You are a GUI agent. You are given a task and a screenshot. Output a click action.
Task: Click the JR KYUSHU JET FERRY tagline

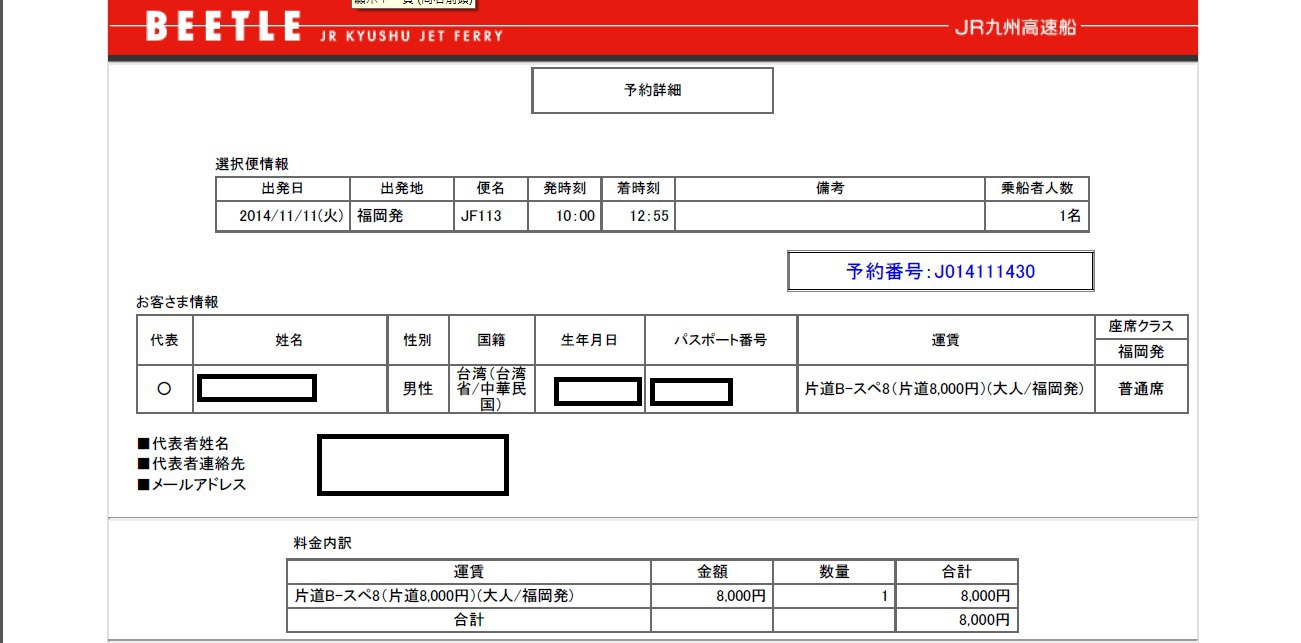pos(410,36)
